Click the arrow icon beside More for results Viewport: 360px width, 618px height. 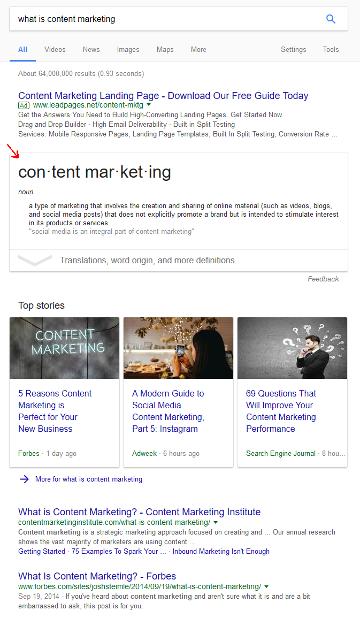click(x=24, y=479)
